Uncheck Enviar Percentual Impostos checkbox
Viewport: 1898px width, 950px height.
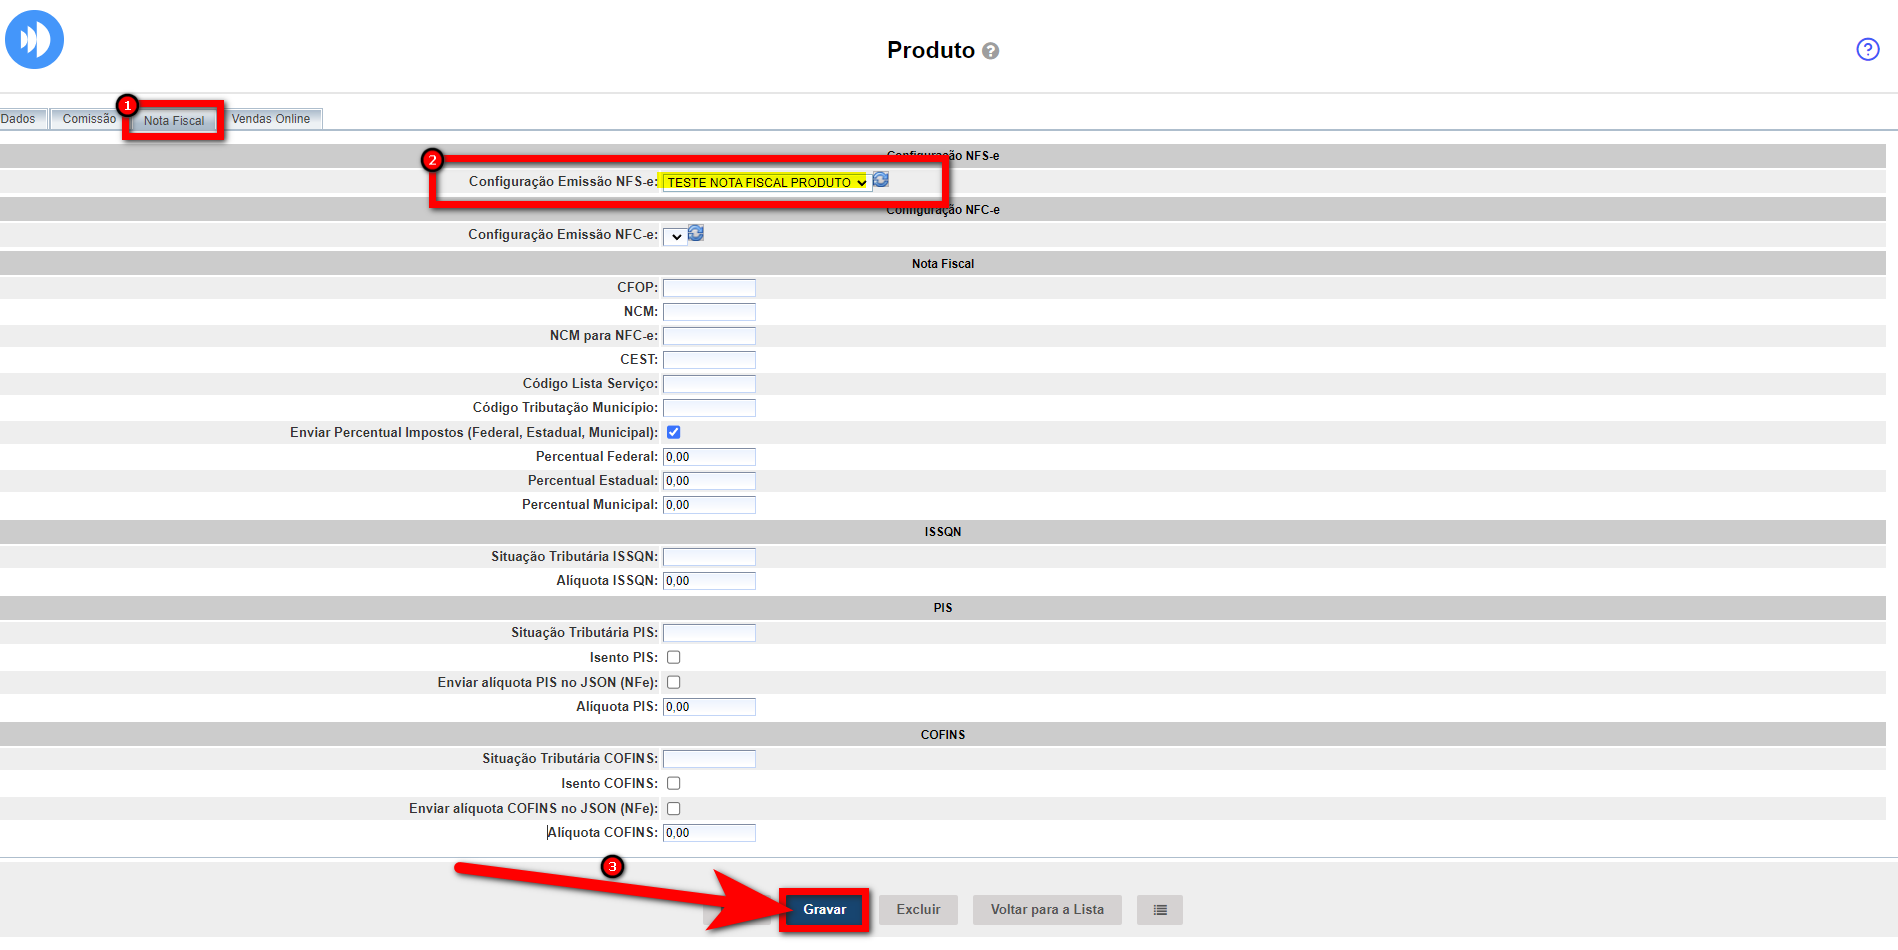click(673, 432)
